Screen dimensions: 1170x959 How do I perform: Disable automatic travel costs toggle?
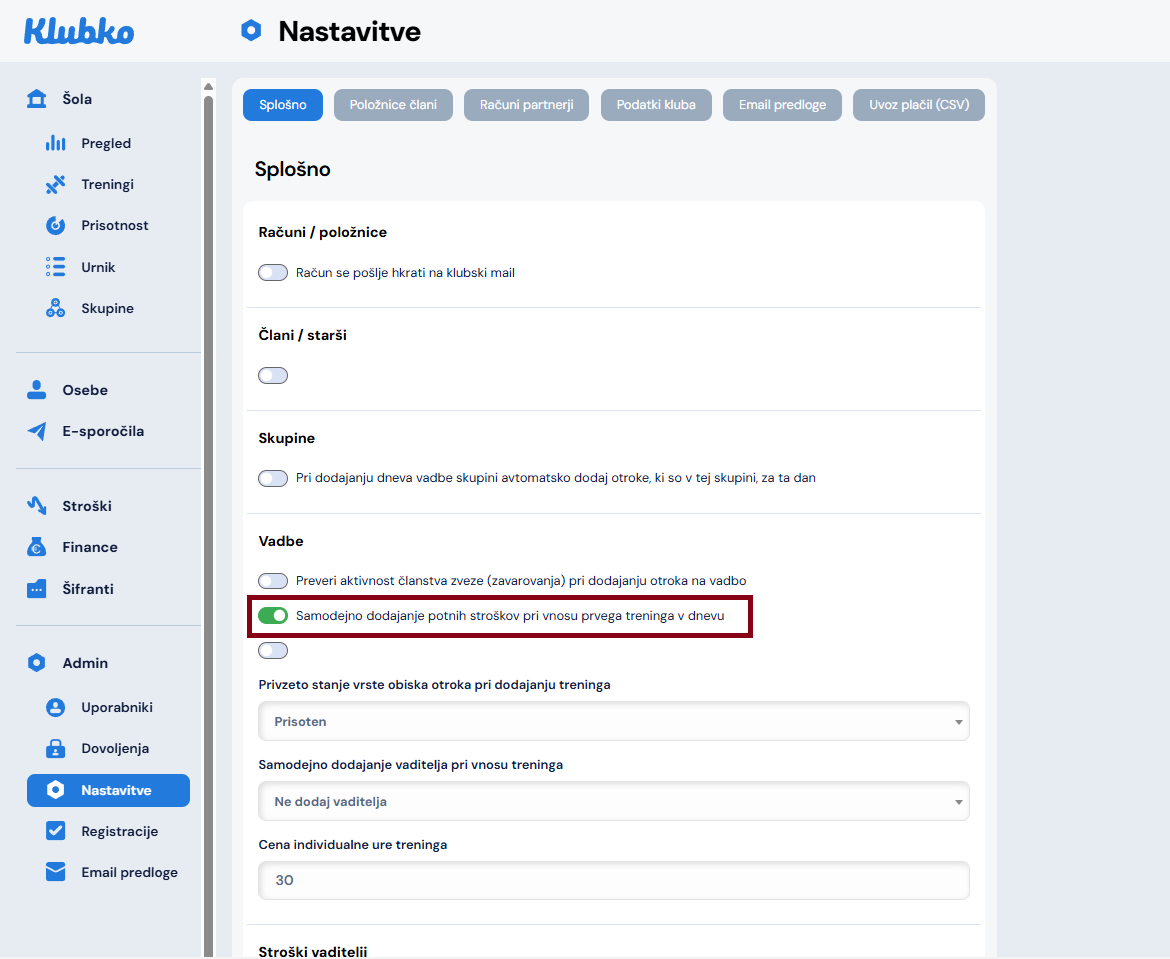(273, 616)
